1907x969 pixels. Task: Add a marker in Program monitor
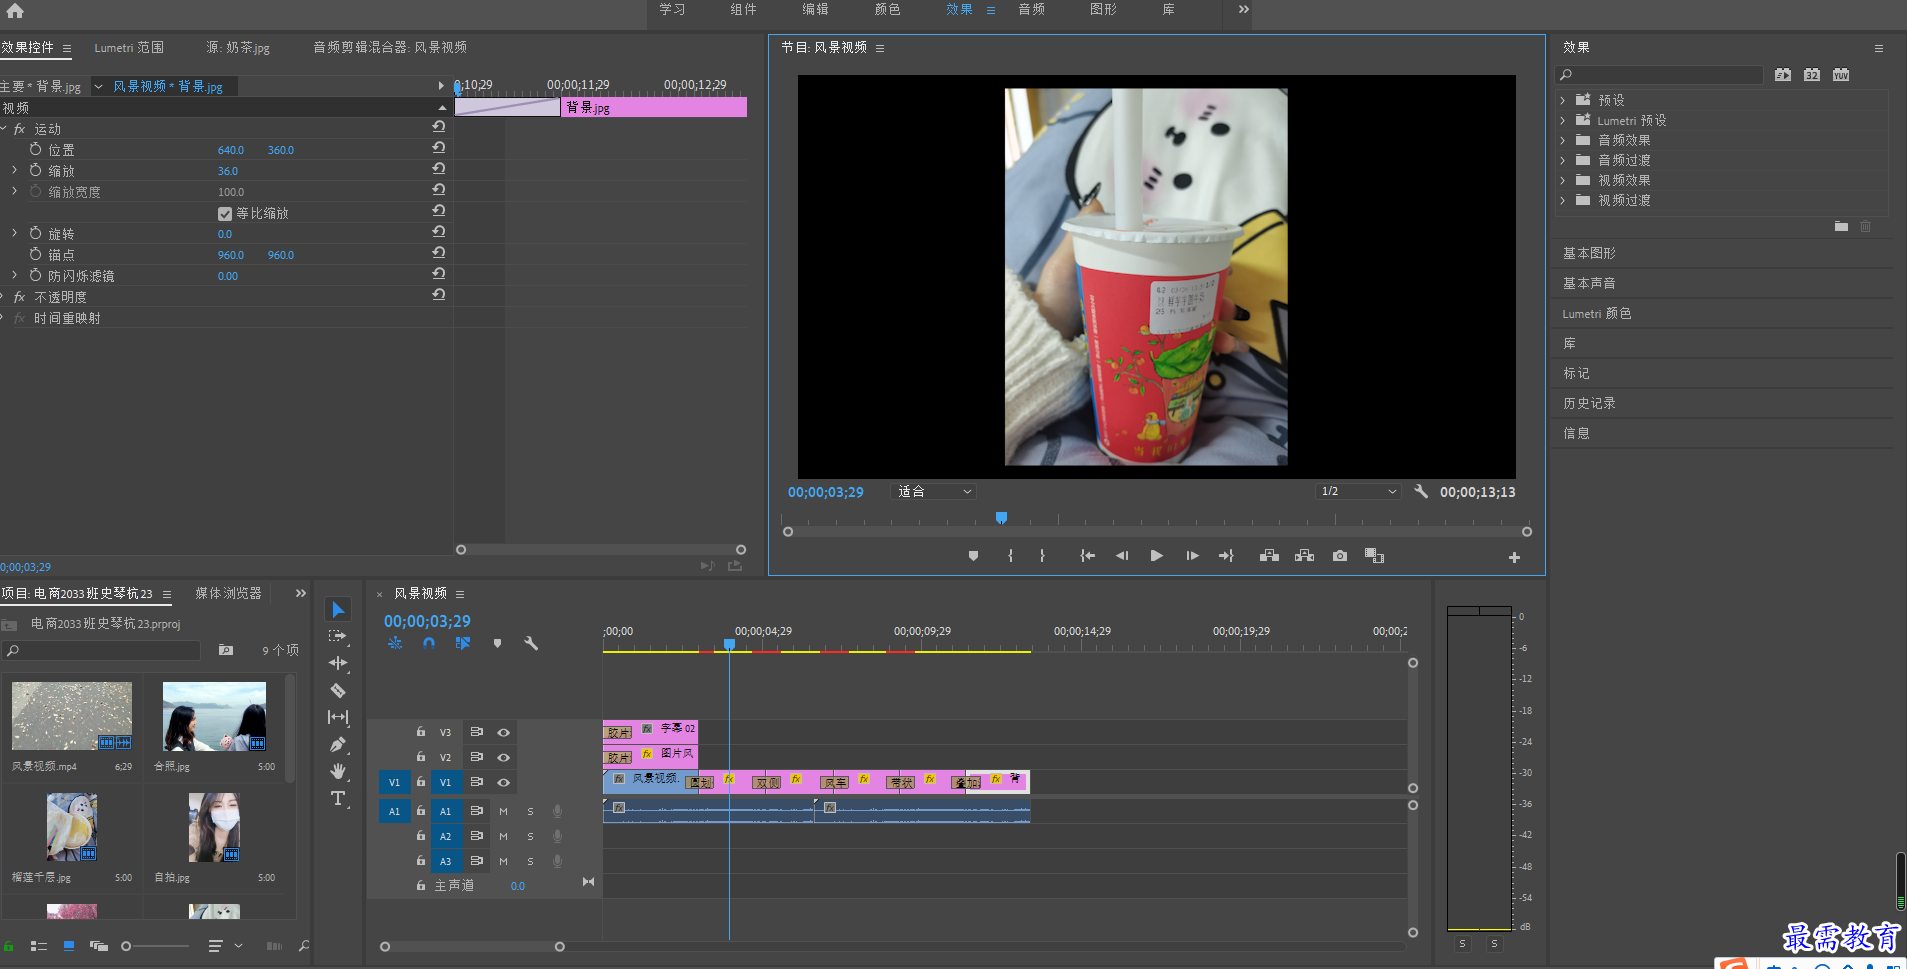pyautogui.click(x=973, y=556)
